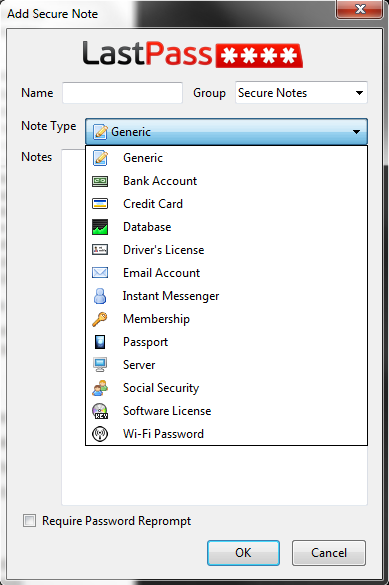Click the Driver's License ID card icon
This screenshot has height=585, width=389.
pyautogui.click(x=100, y=250)
